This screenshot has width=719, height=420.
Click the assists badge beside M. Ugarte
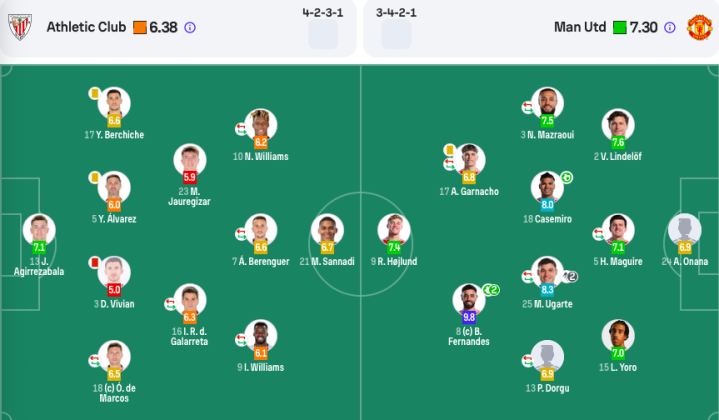(x=570, y=276)
